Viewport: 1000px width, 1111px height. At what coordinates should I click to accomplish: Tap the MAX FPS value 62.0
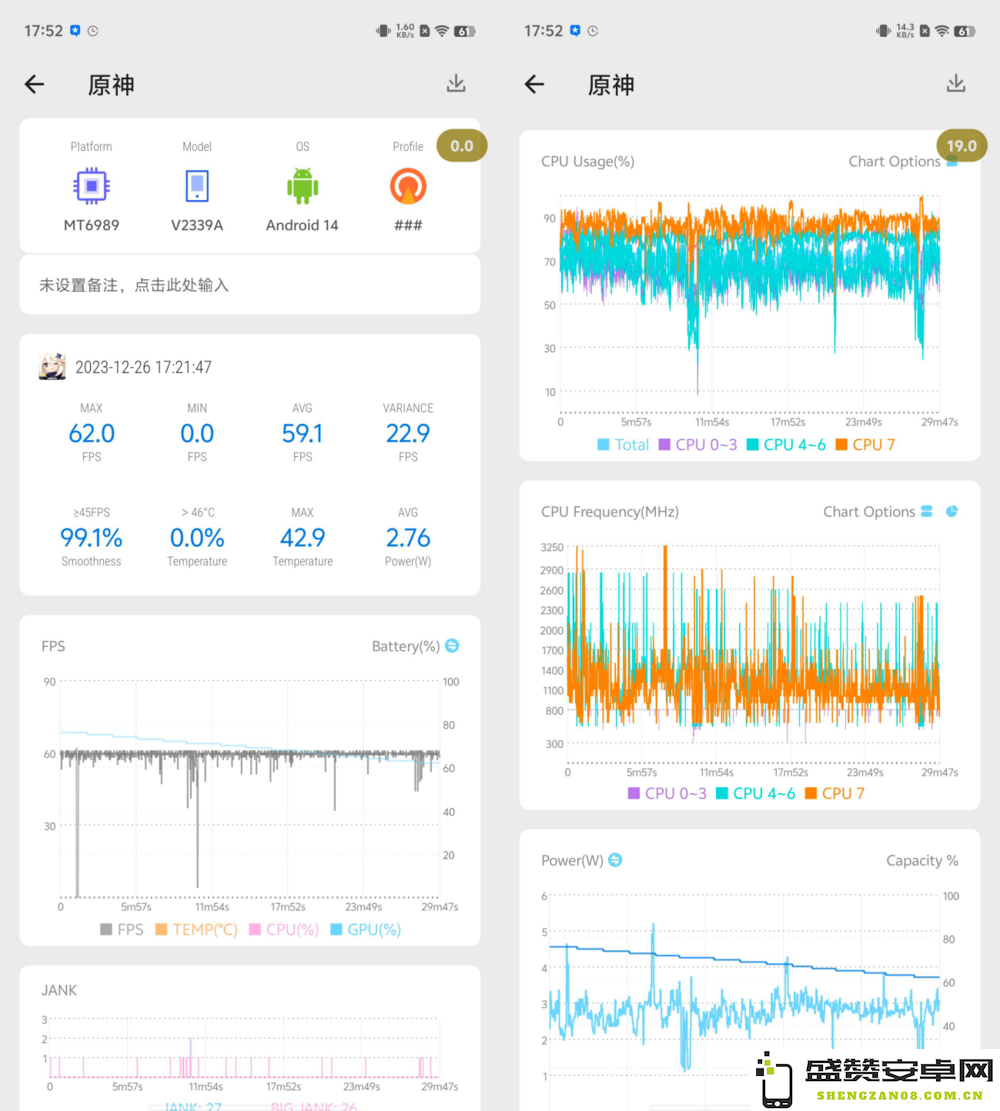click(91, 433)
